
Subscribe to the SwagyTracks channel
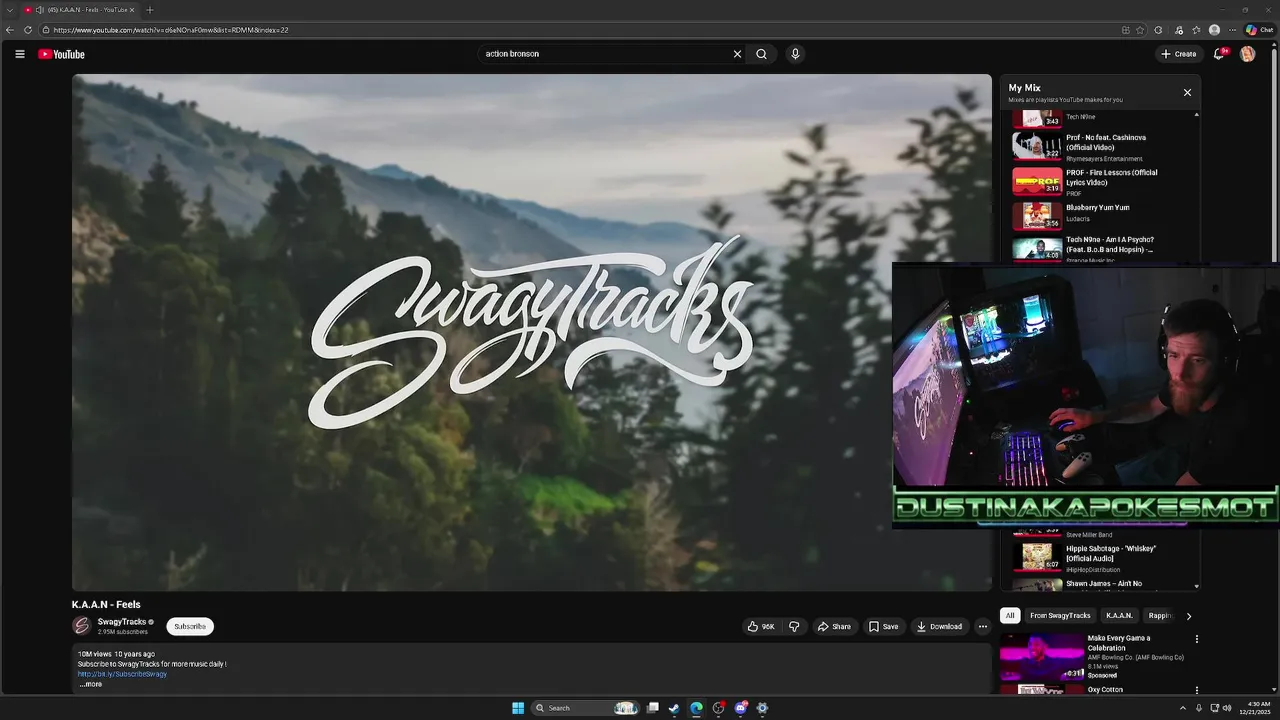190,627
